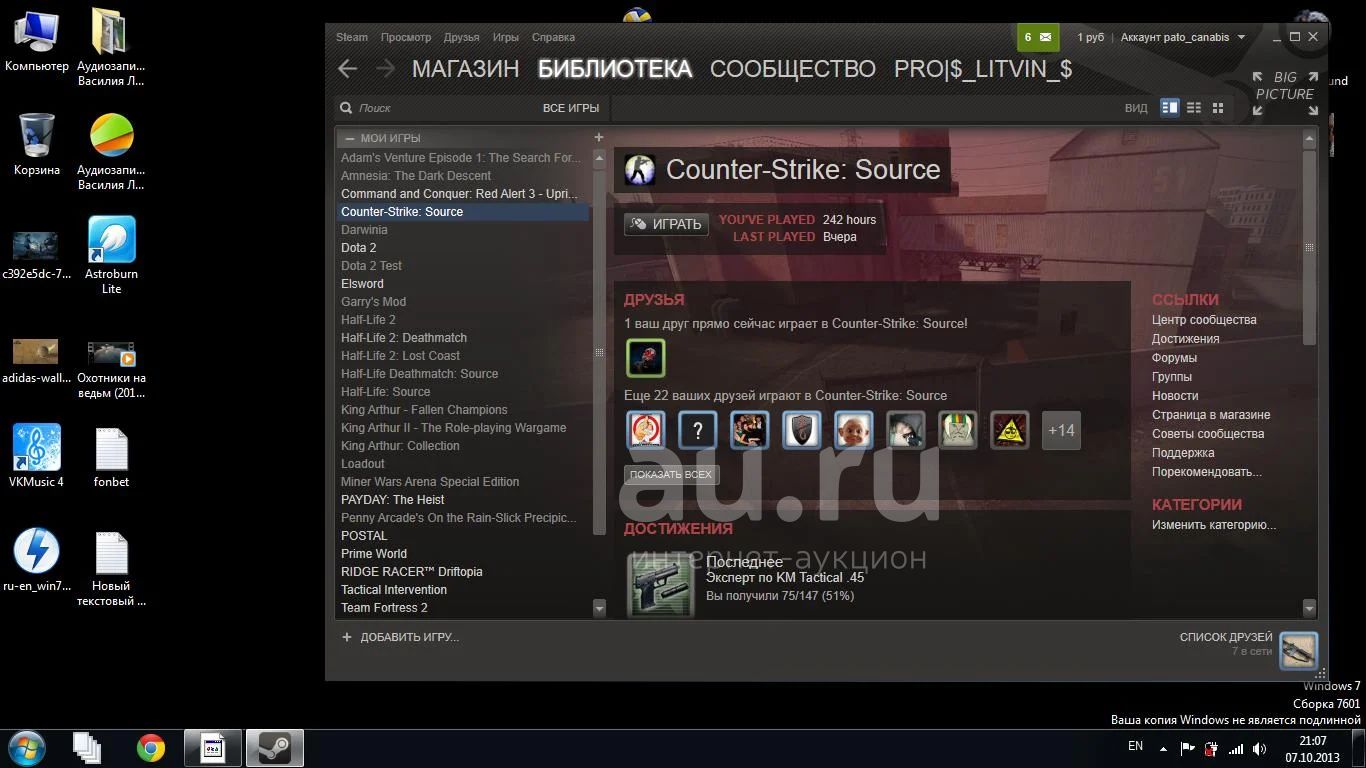Open the green inbox notification envelope
This screenshot has width=1366, height=768.
(x=1038, y=37)
